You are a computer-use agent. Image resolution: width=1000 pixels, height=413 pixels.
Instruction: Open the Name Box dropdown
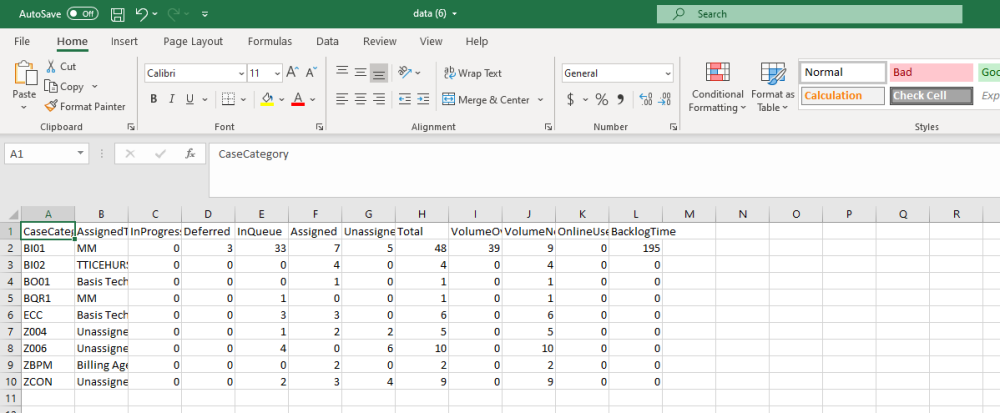[81, 154]
